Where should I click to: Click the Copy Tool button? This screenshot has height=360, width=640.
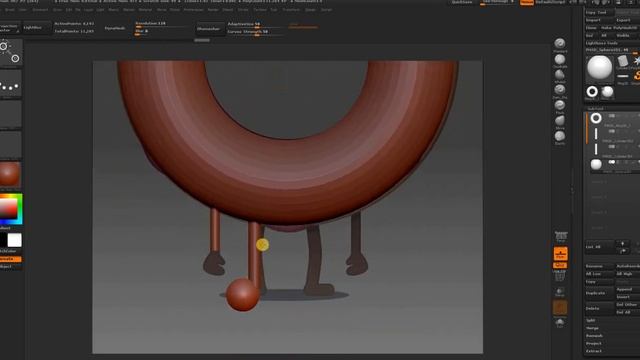[599, 12]
